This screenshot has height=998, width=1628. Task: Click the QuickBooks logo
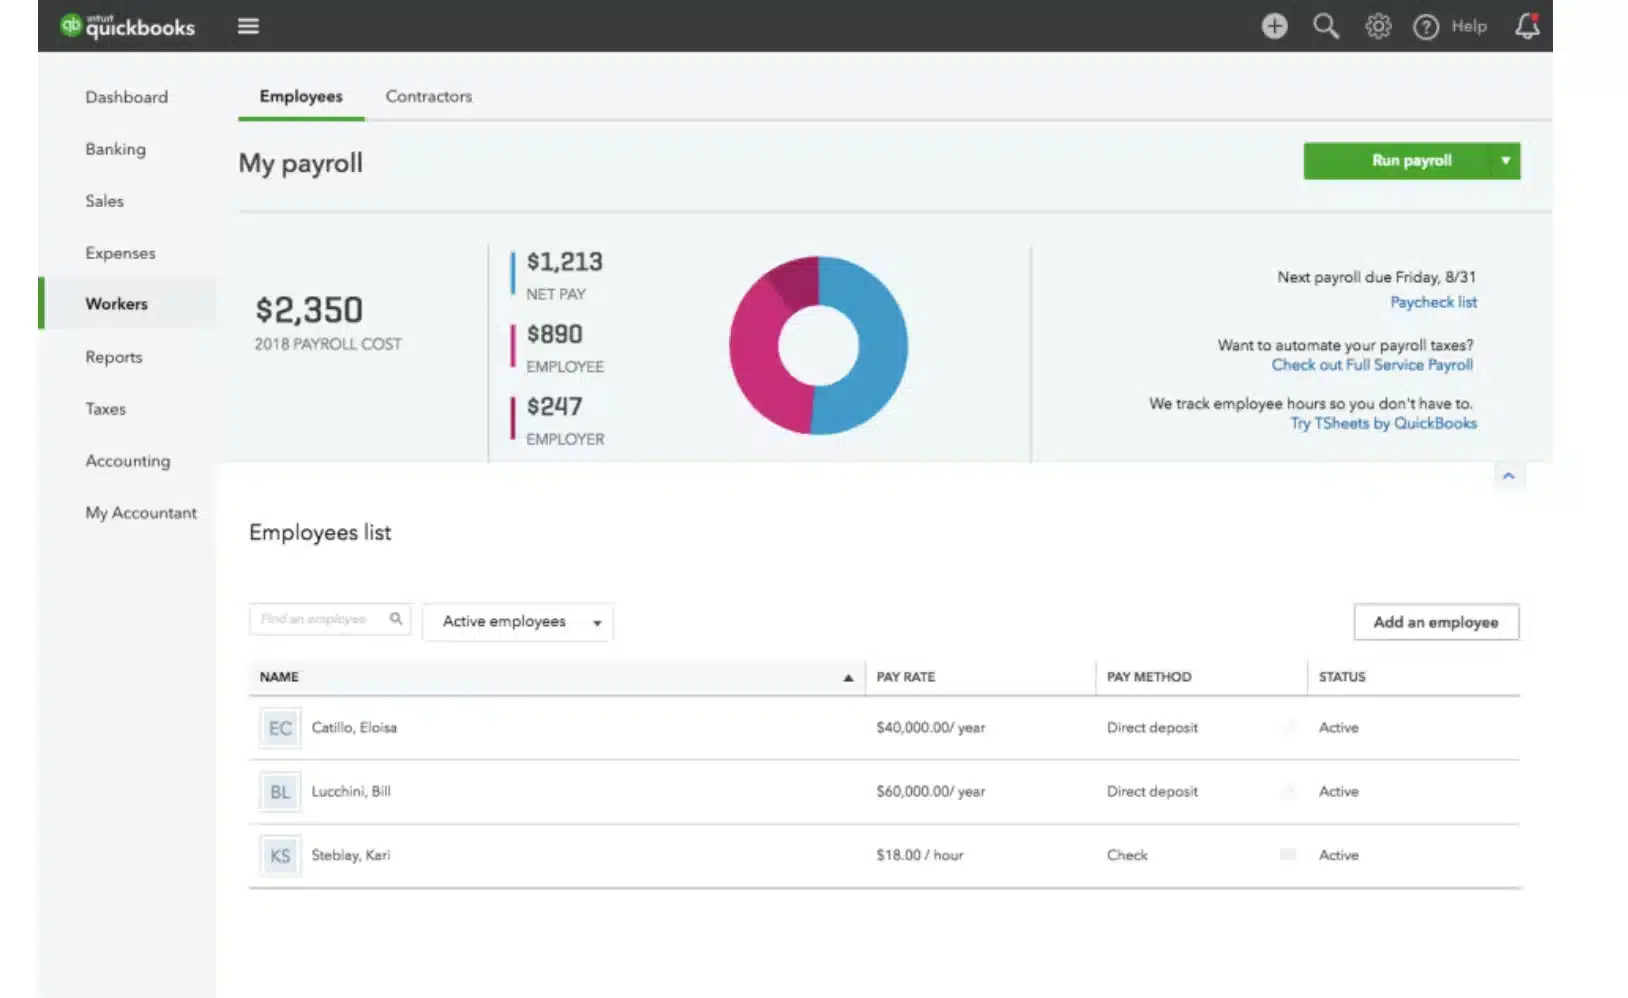(x=125, y=26)
